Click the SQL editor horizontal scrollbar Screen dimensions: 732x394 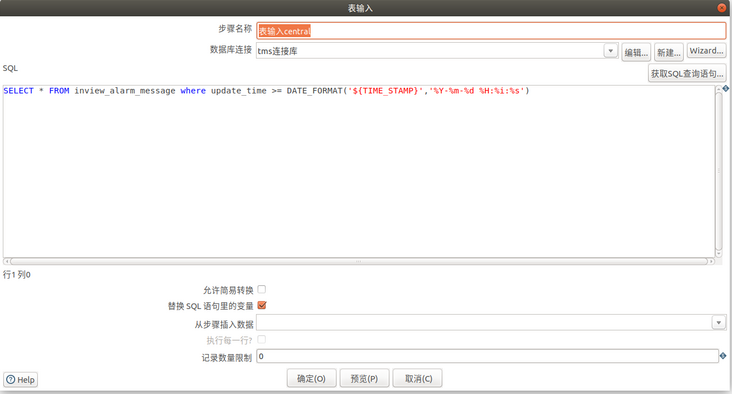359,261
